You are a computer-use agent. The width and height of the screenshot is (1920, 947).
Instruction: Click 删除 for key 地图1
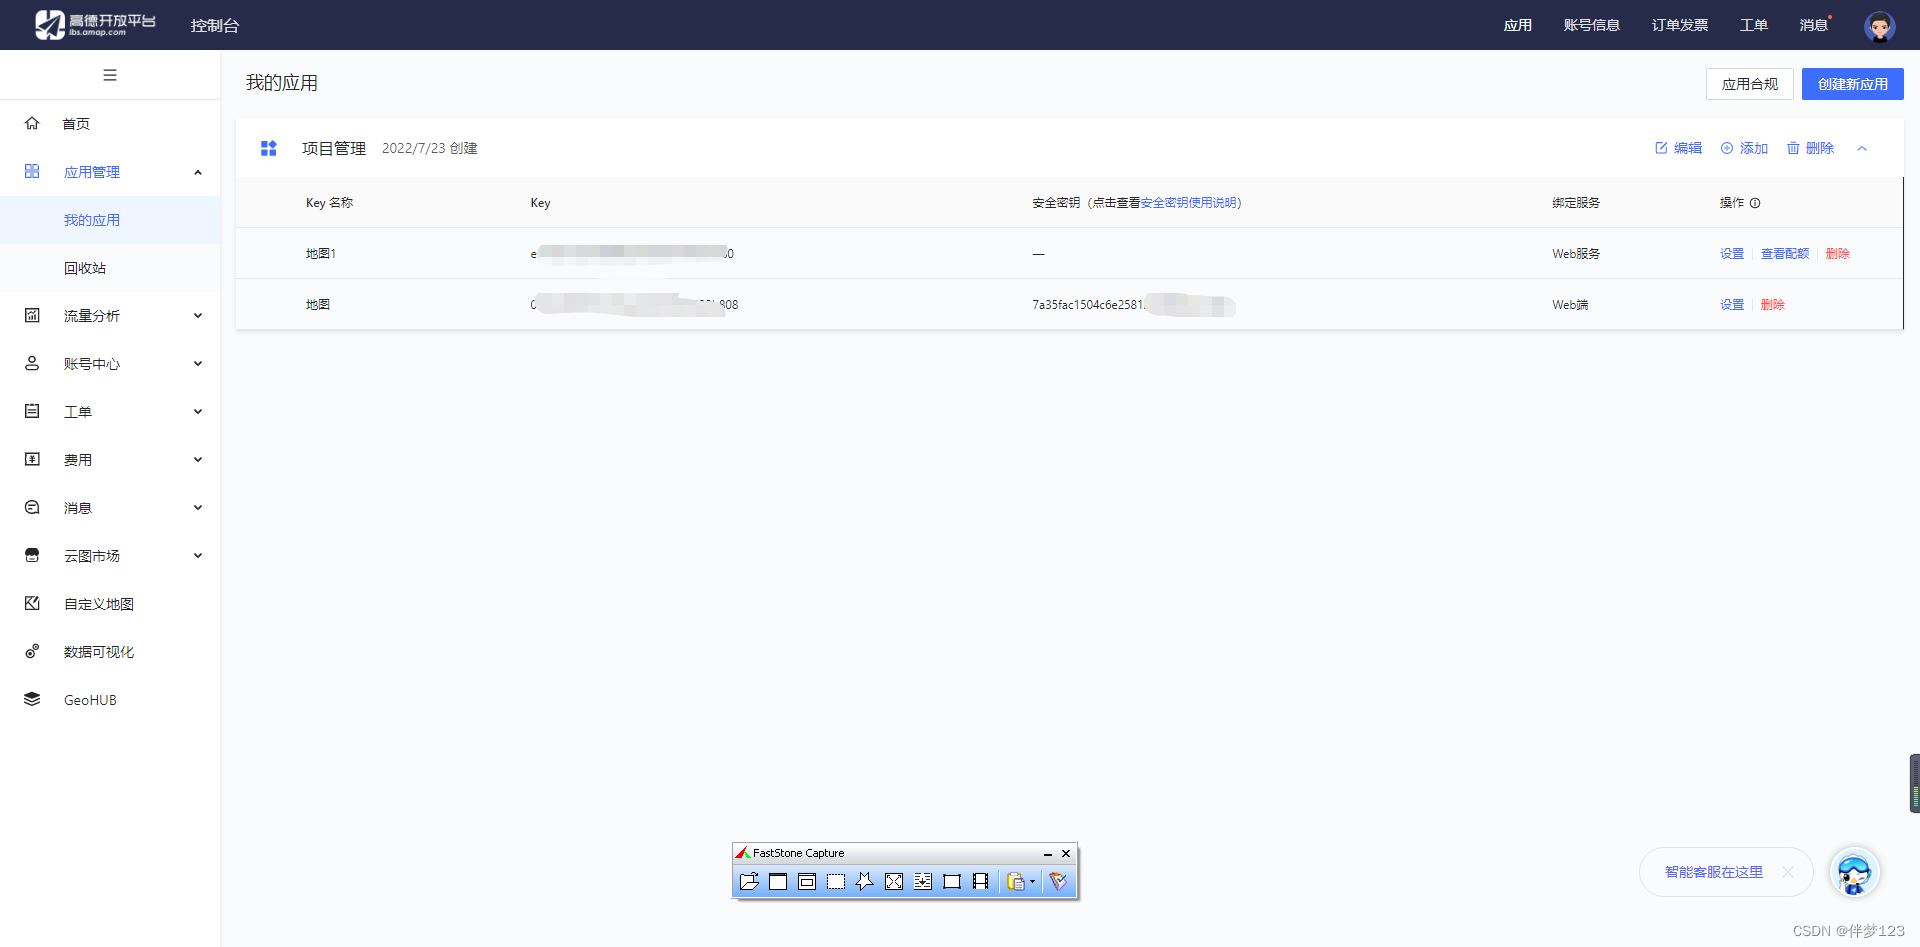(1838, 254)
